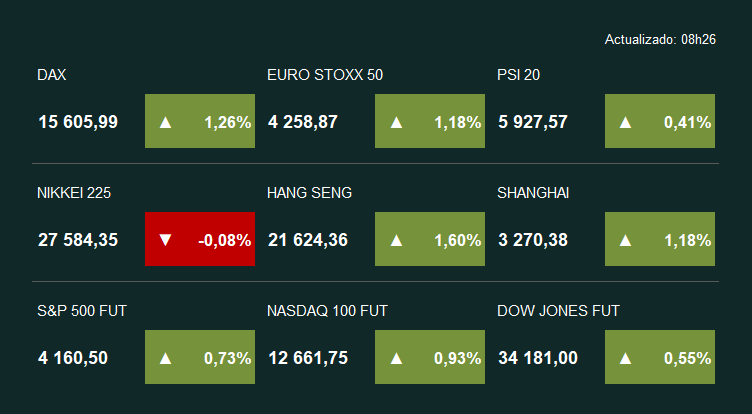Click the SHANGHAI value 3 270,38

[533, 240]
